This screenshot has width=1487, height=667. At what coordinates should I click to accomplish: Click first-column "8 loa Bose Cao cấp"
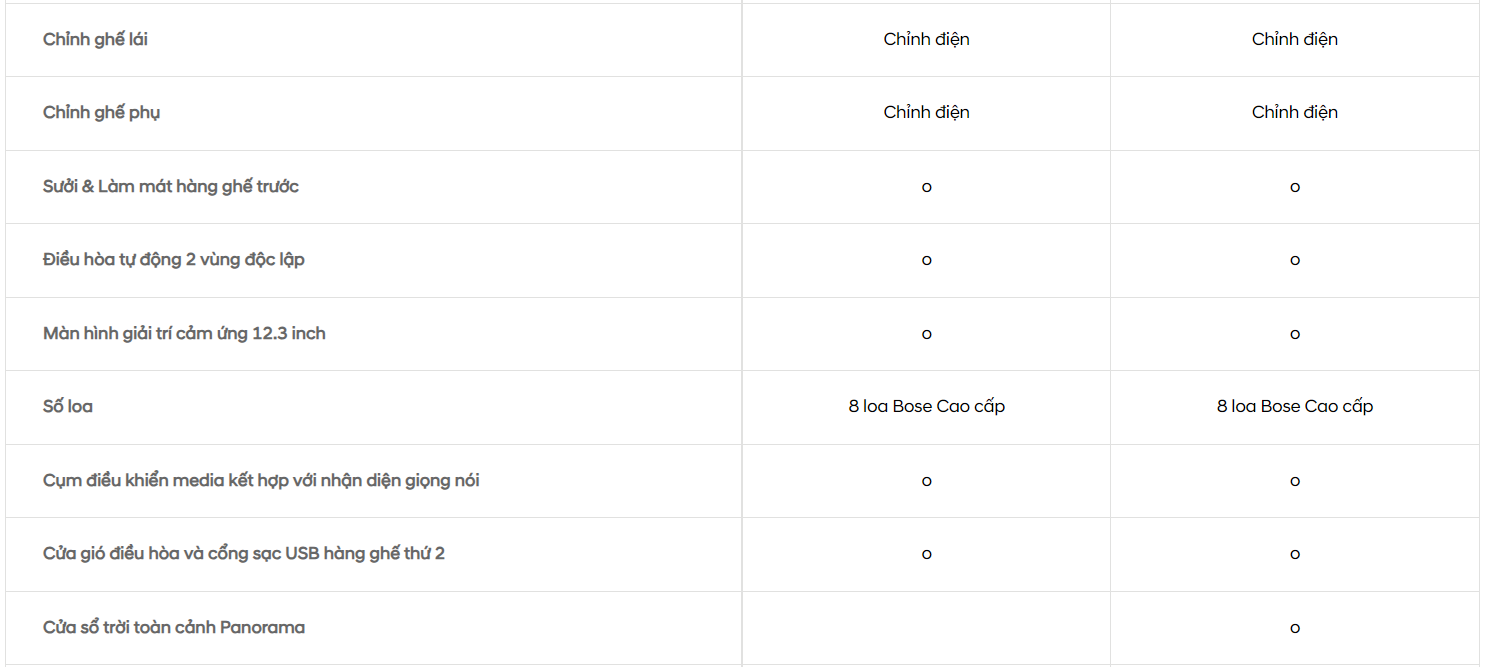point(926,406)
